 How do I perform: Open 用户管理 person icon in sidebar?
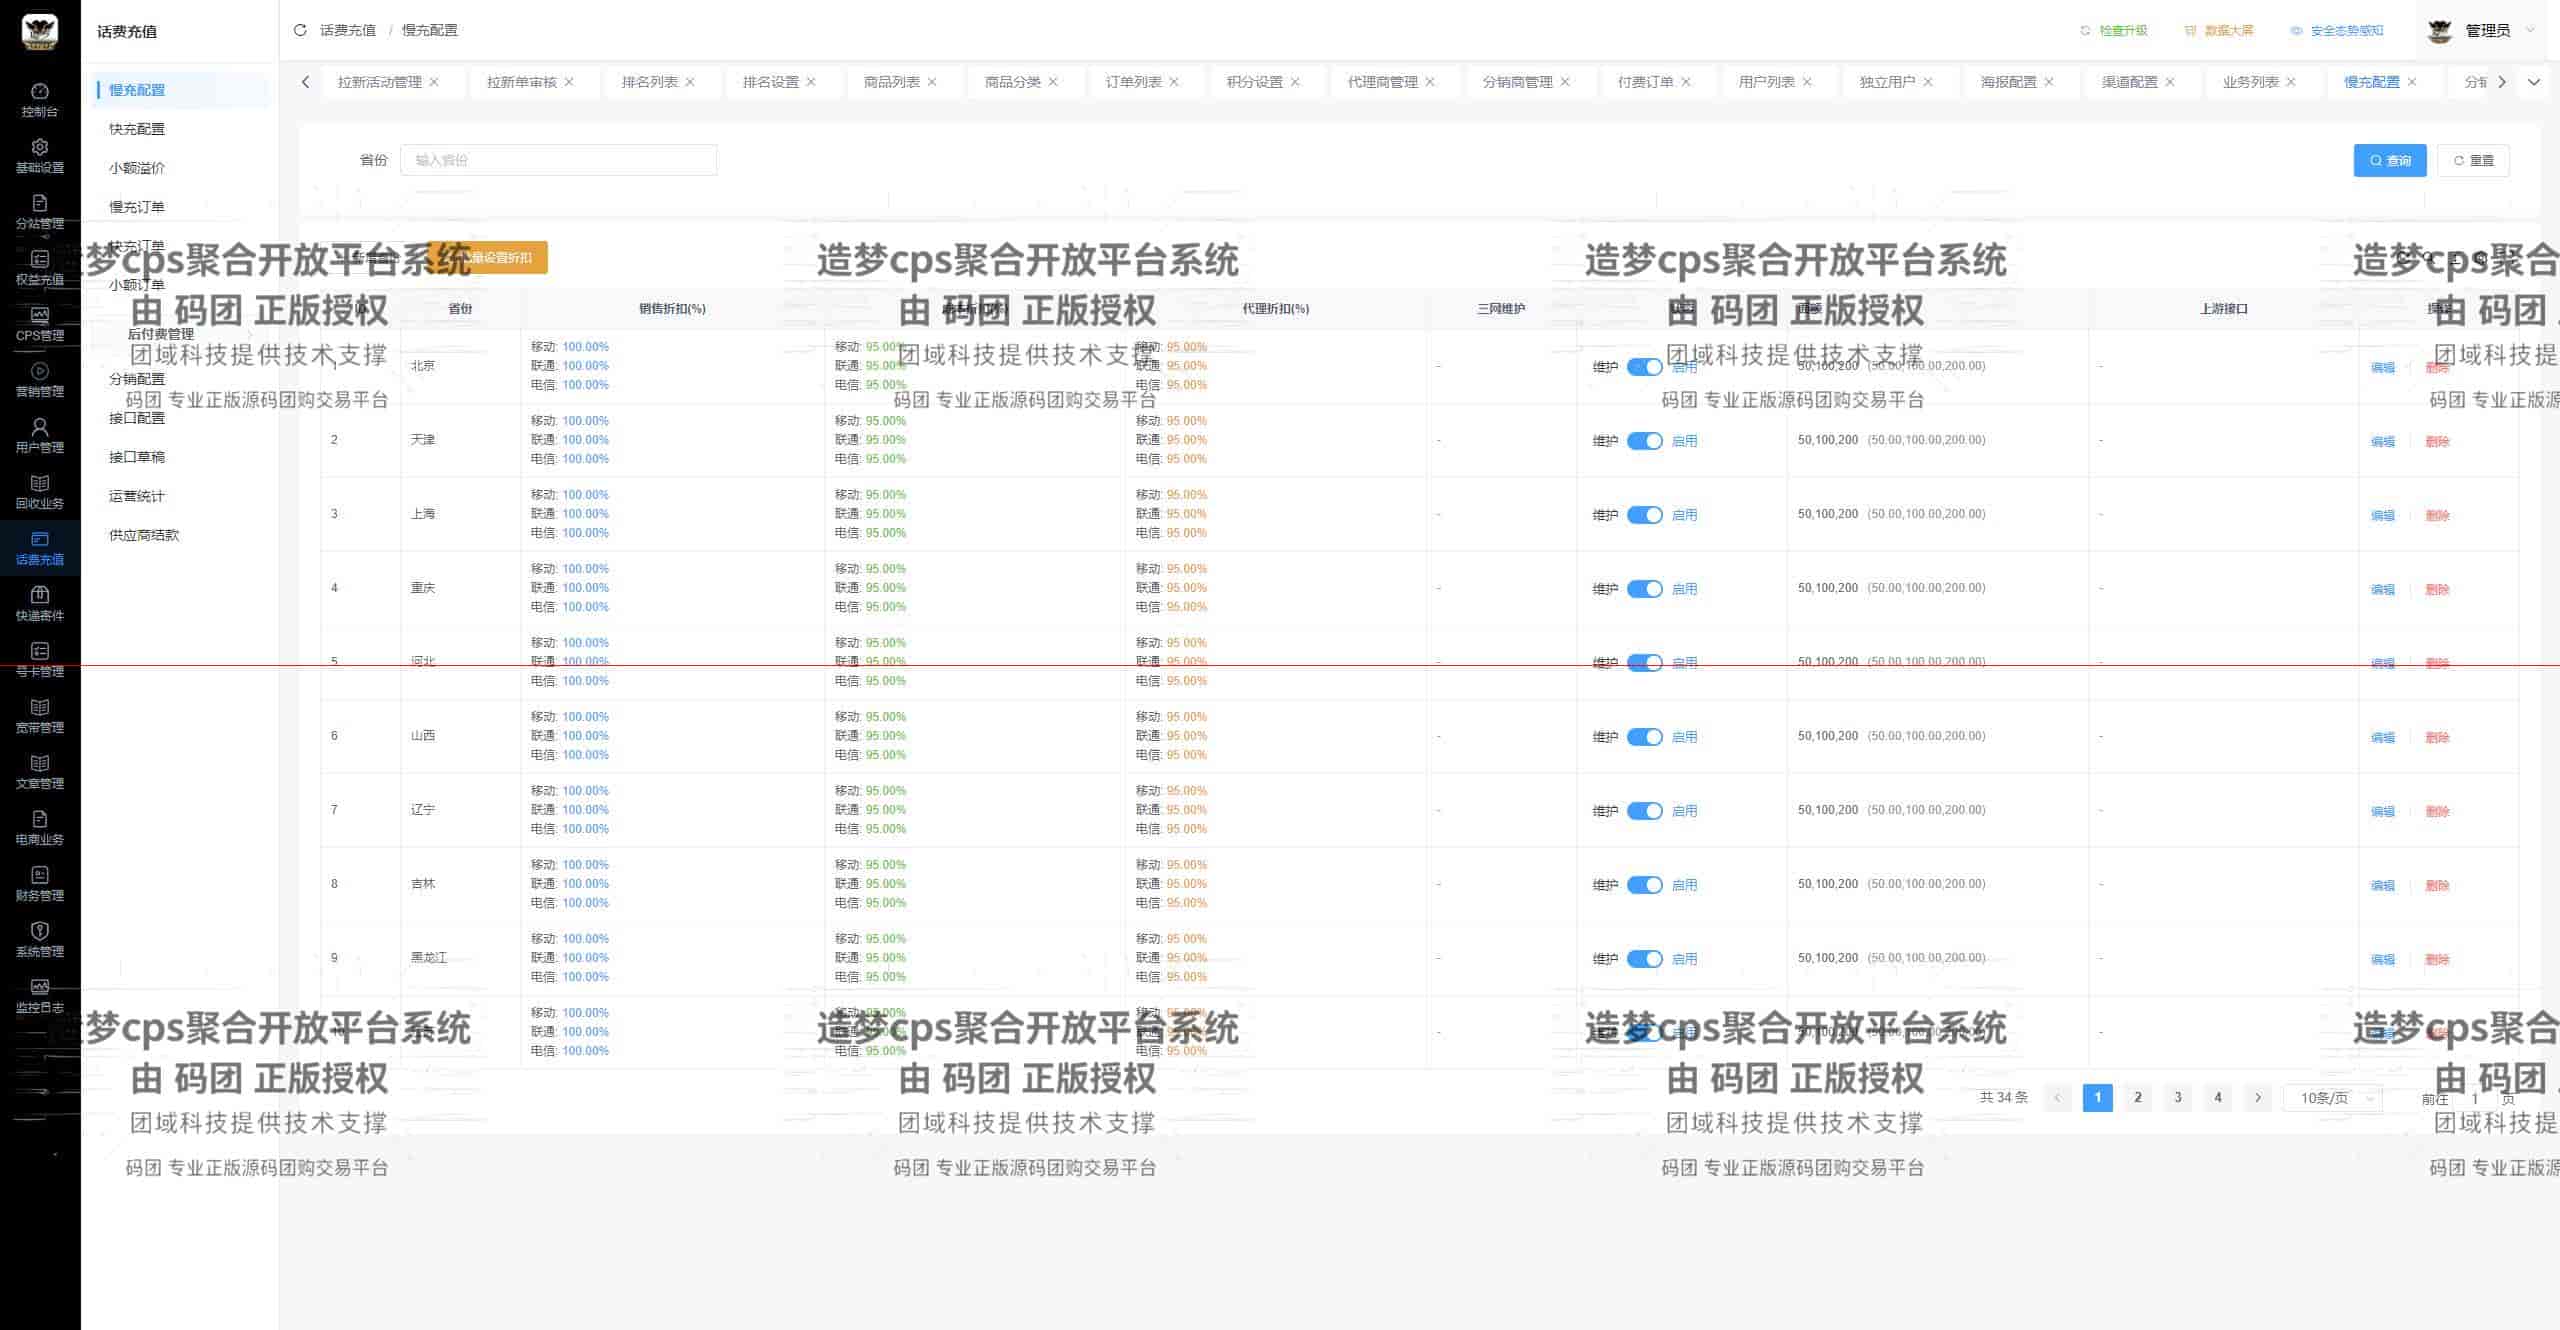click(x=40, y=436)
